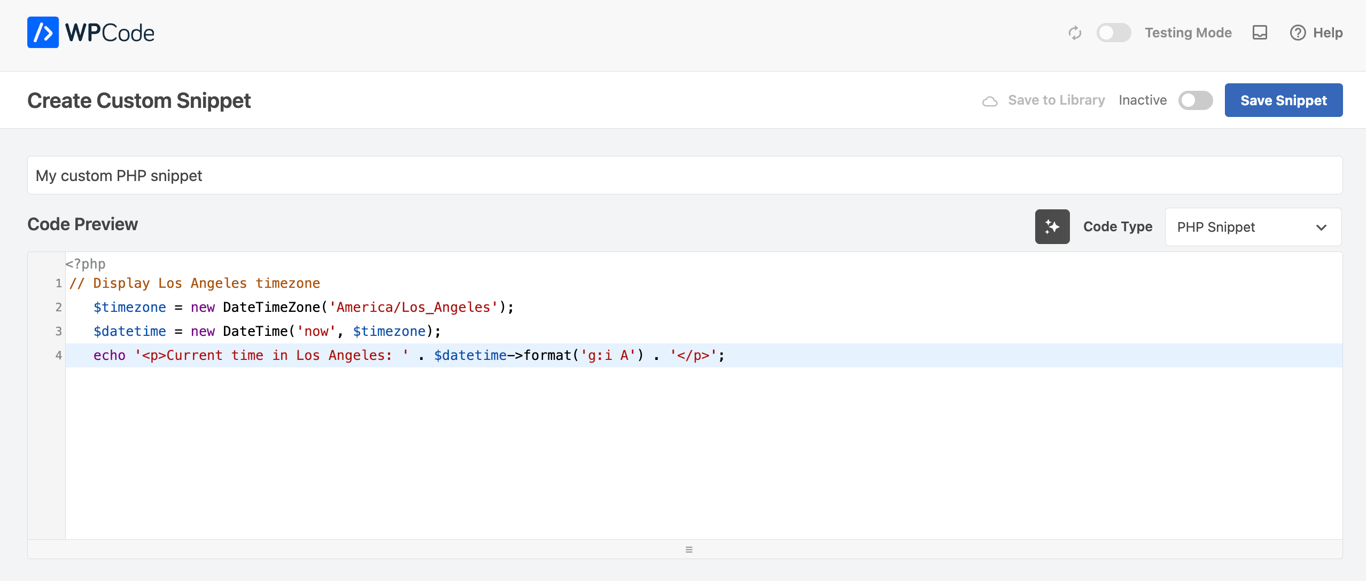Click the WPCode wordmark text

pos(110,33)
